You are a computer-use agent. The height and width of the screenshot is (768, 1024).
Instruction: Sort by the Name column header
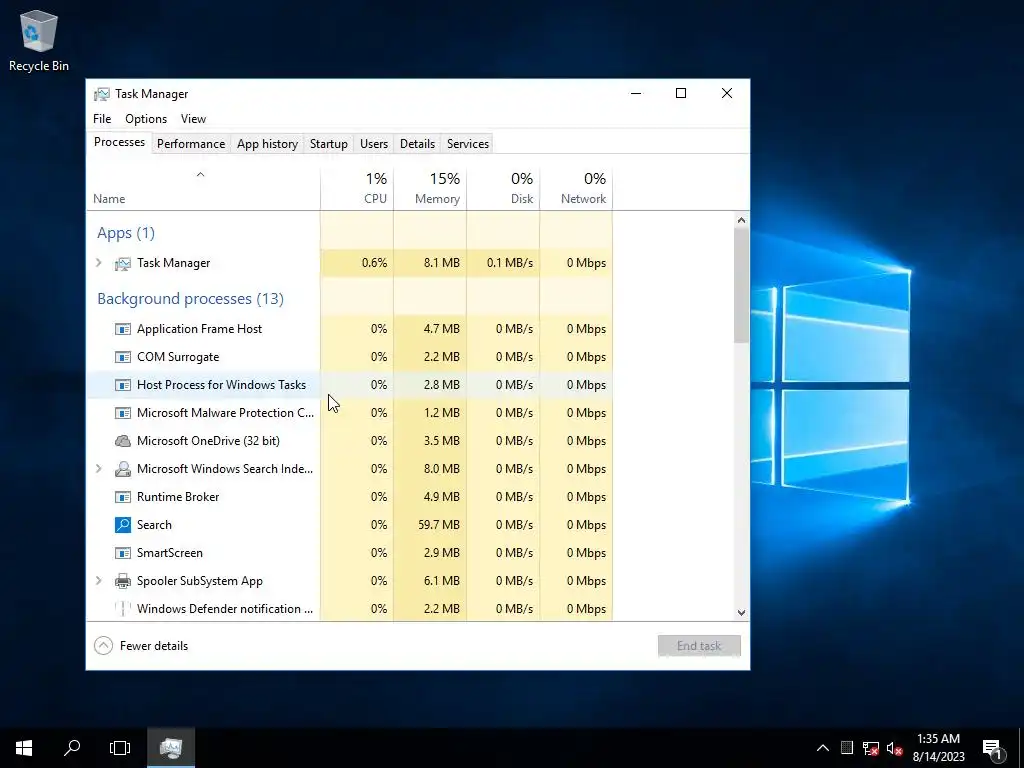coord(203,189)
